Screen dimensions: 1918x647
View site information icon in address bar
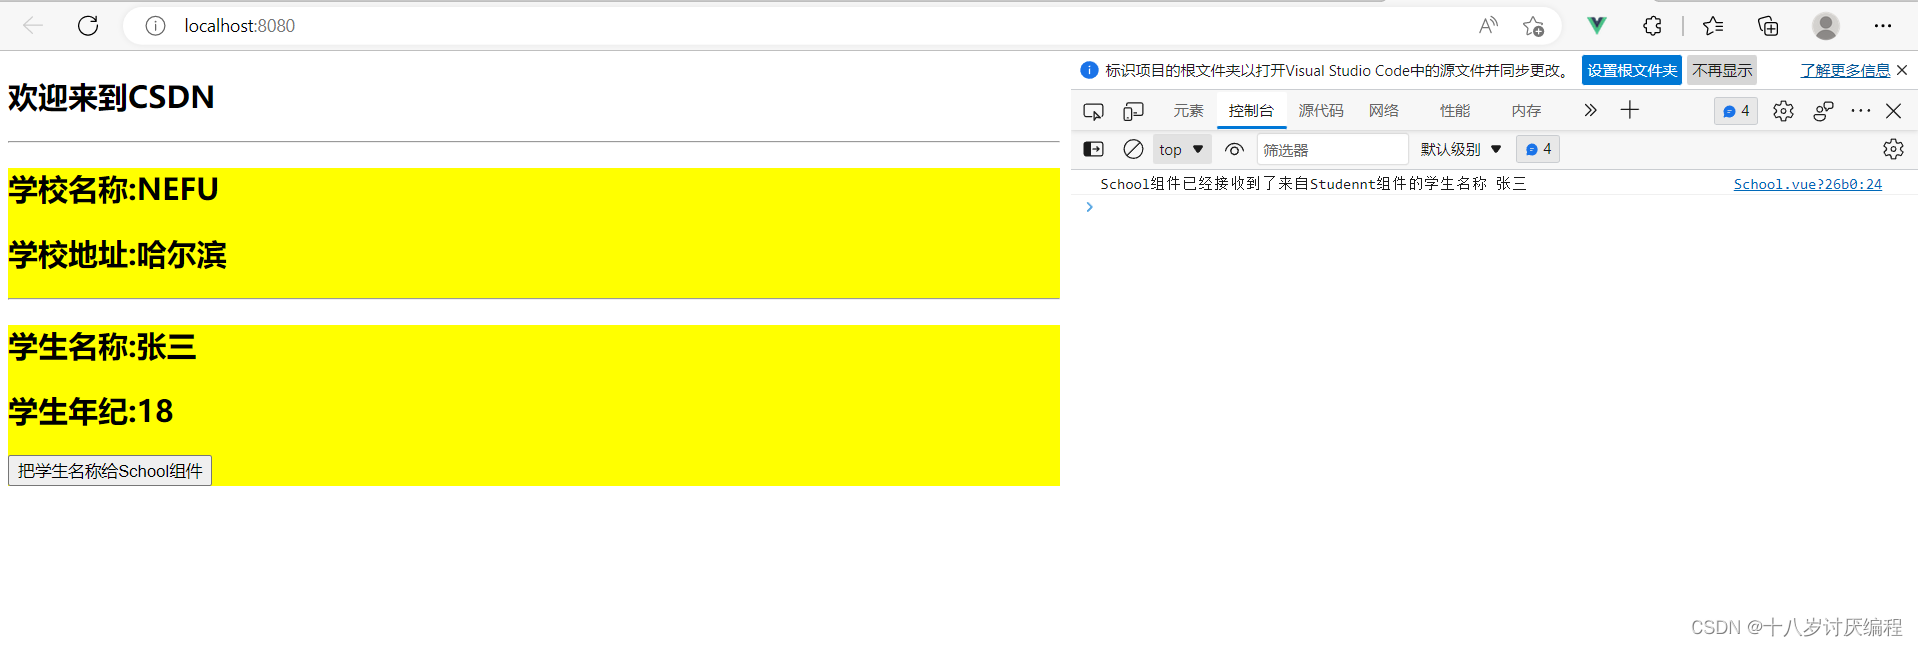pyautogui.click(x=155, y=26)
